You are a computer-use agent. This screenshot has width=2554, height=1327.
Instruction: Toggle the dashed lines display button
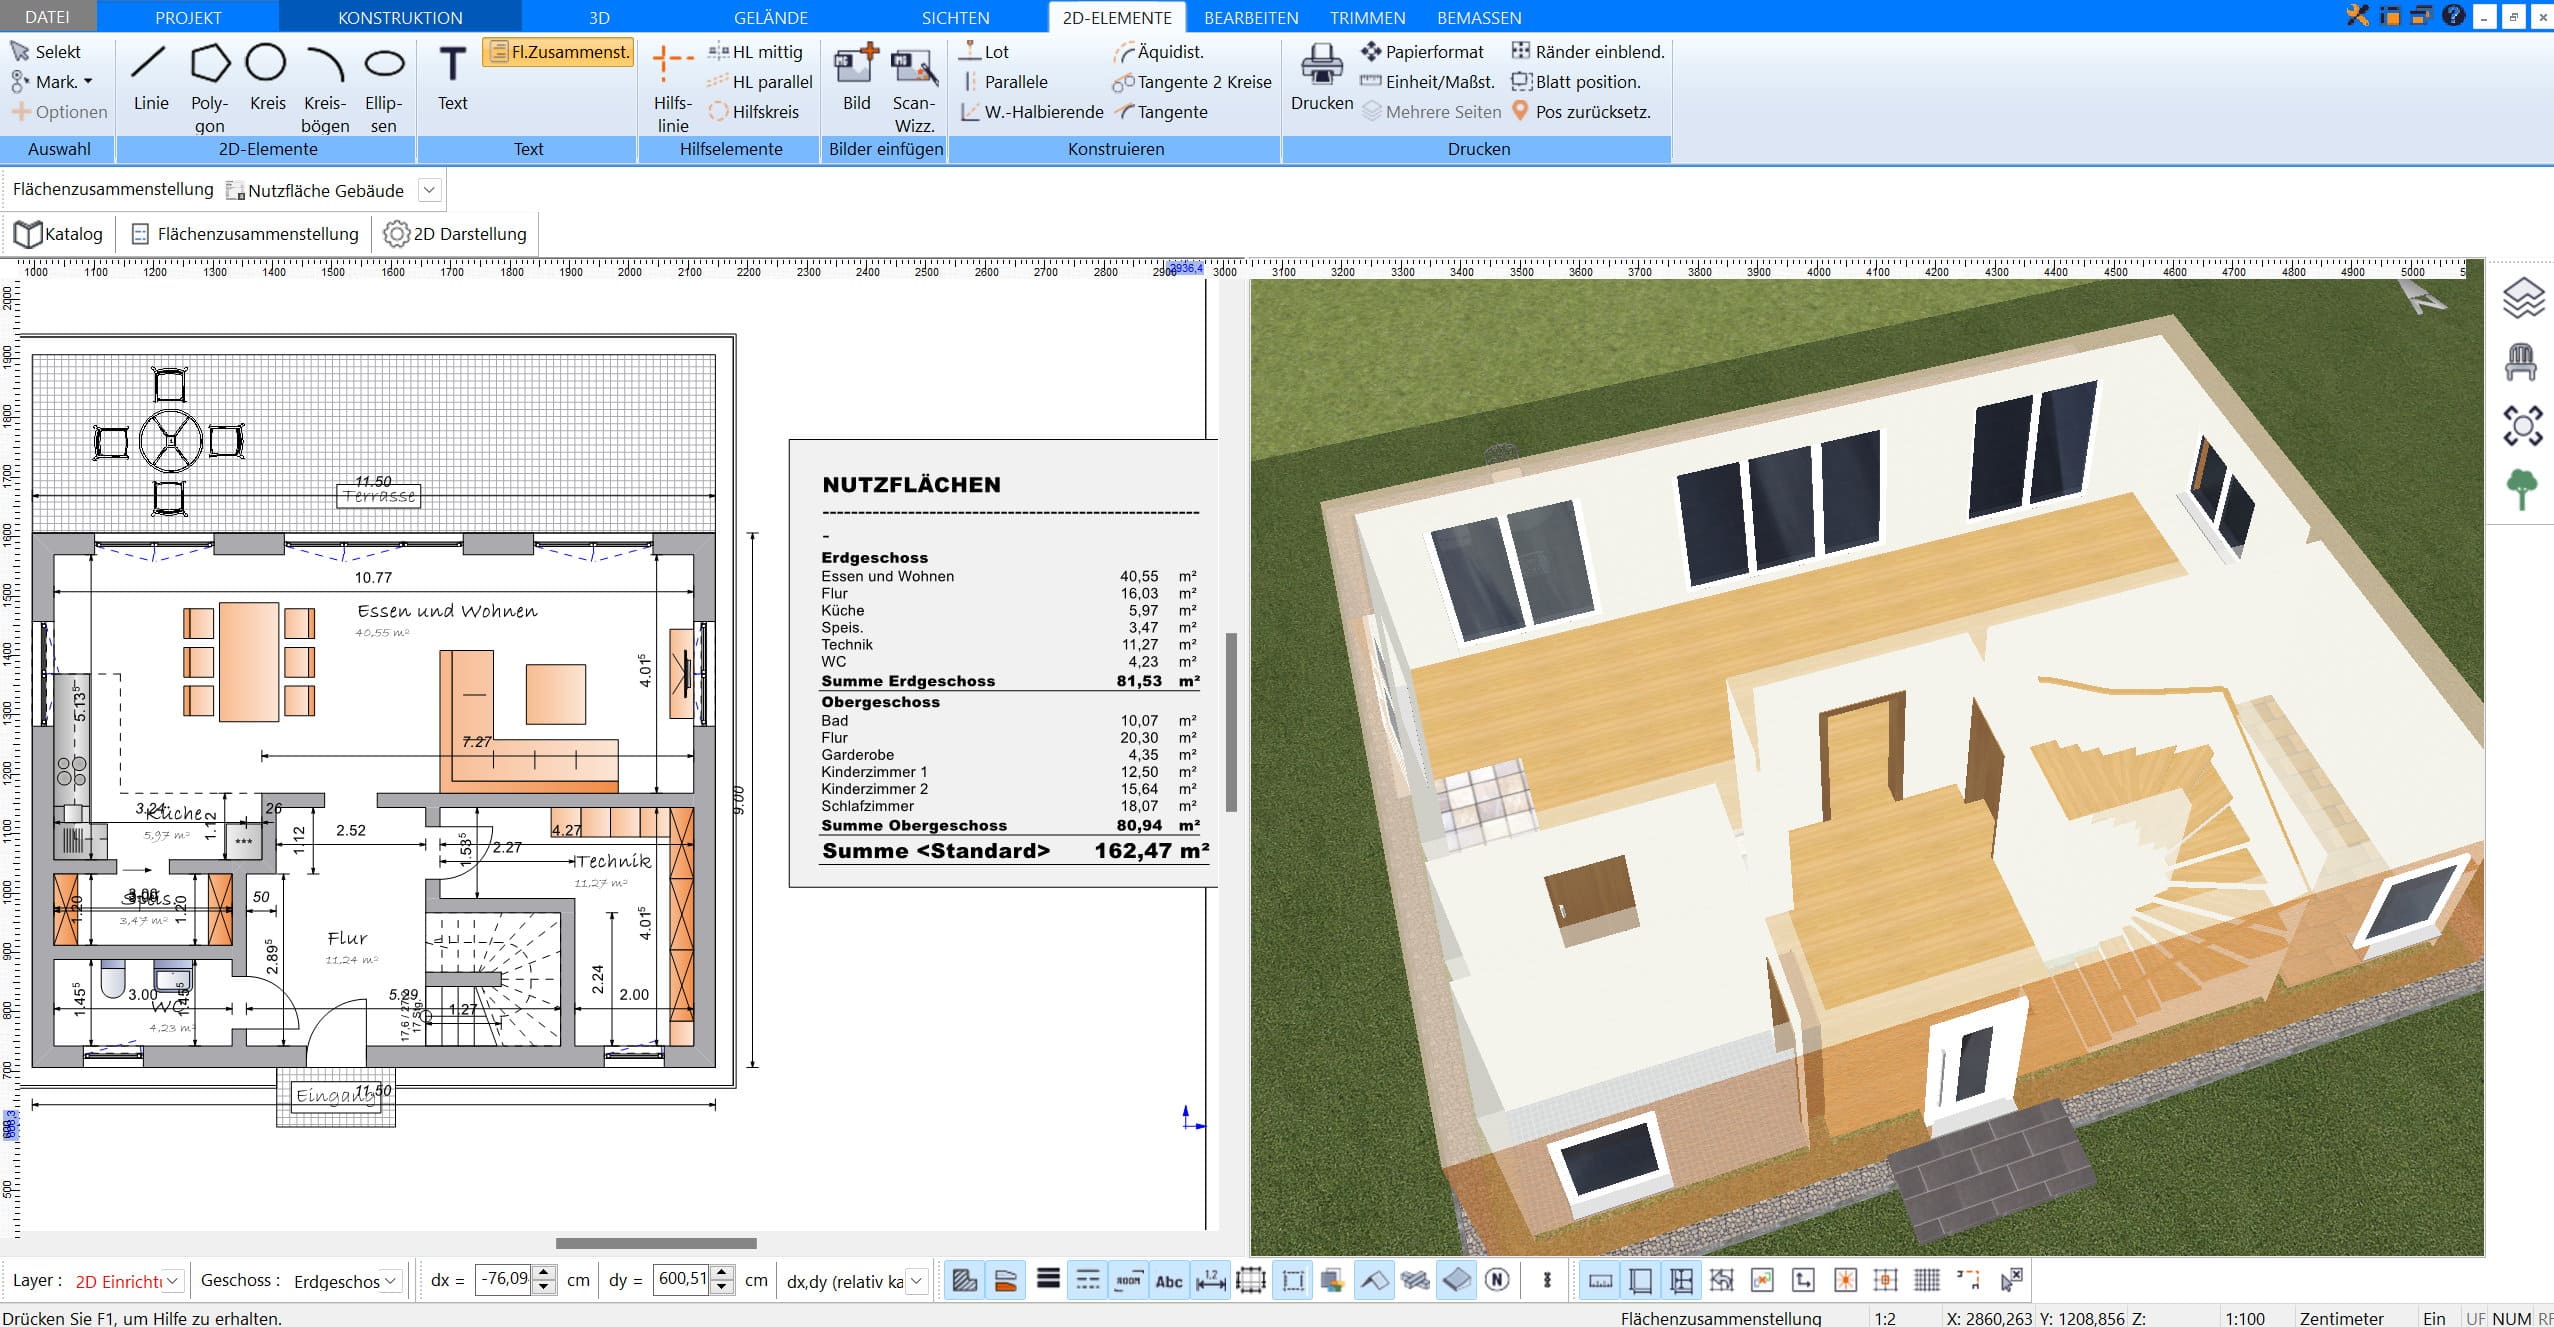pyautogui.click(x=1088, y=1280)
